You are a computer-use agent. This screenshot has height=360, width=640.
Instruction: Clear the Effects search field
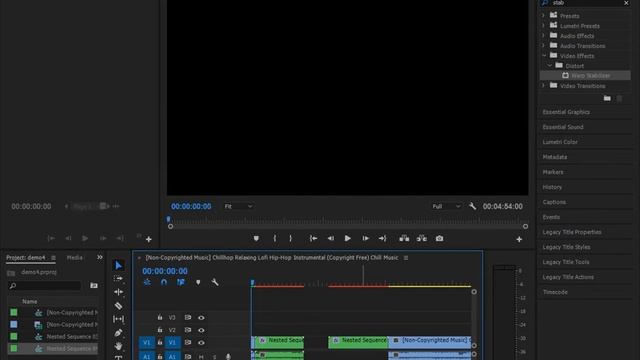tap(626, 3)
